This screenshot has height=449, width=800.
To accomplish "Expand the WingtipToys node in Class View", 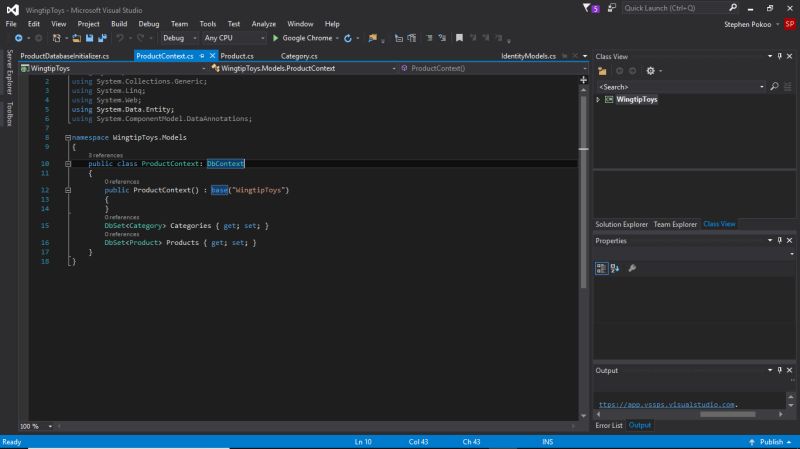I will tap(598, 99).
